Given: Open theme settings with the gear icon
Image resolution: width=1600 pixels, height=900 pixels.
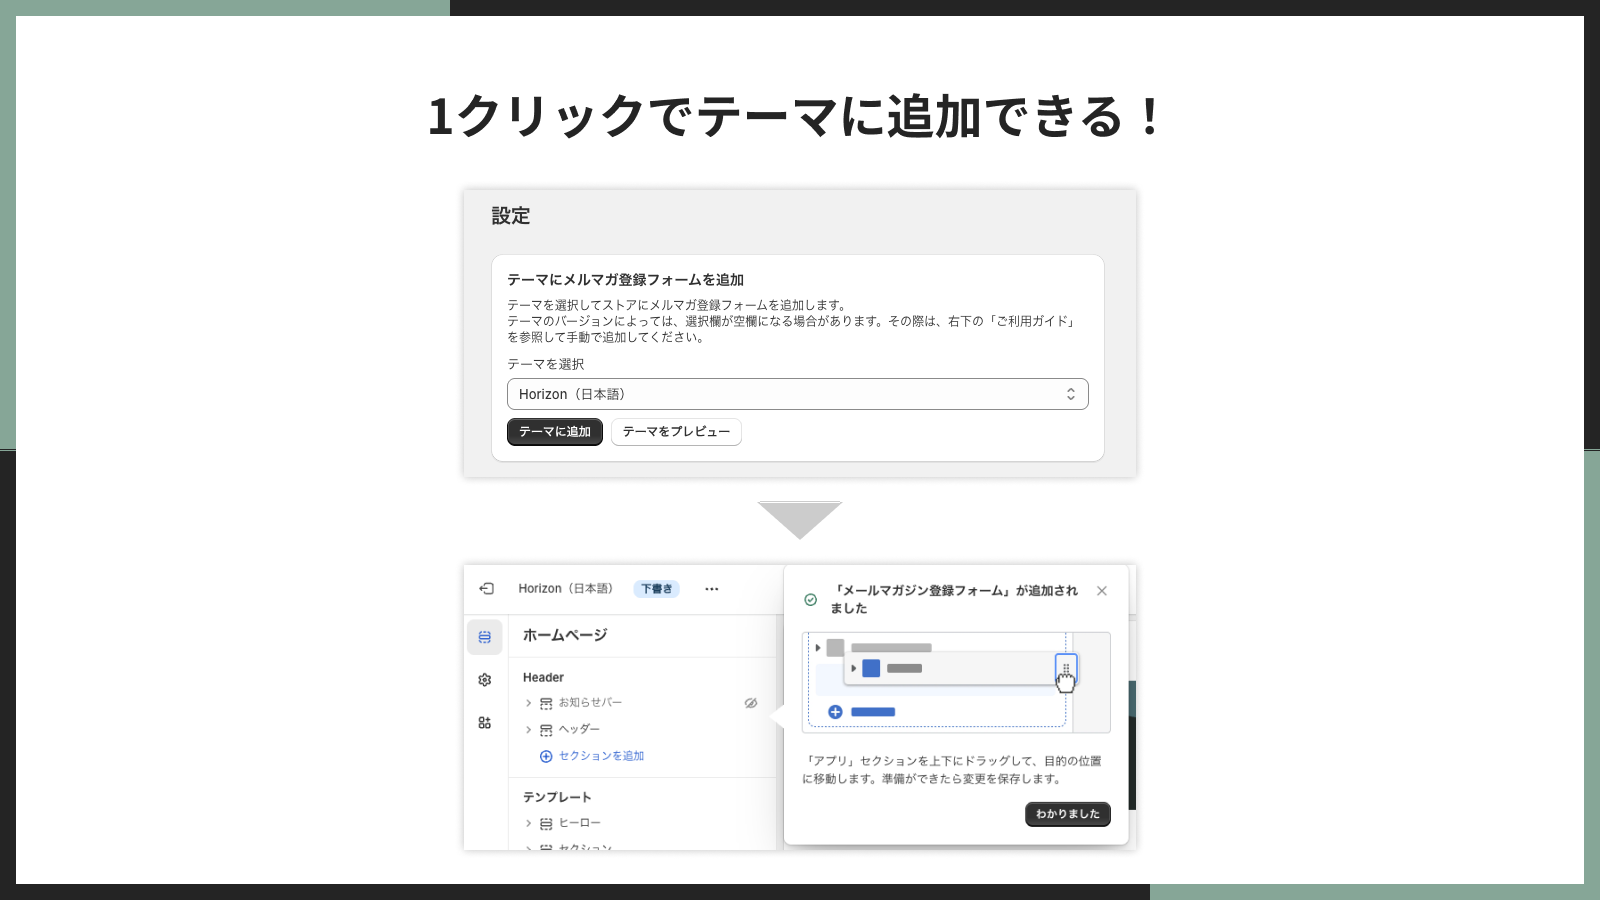Looking at the screenshot, I should click(485, 678).
